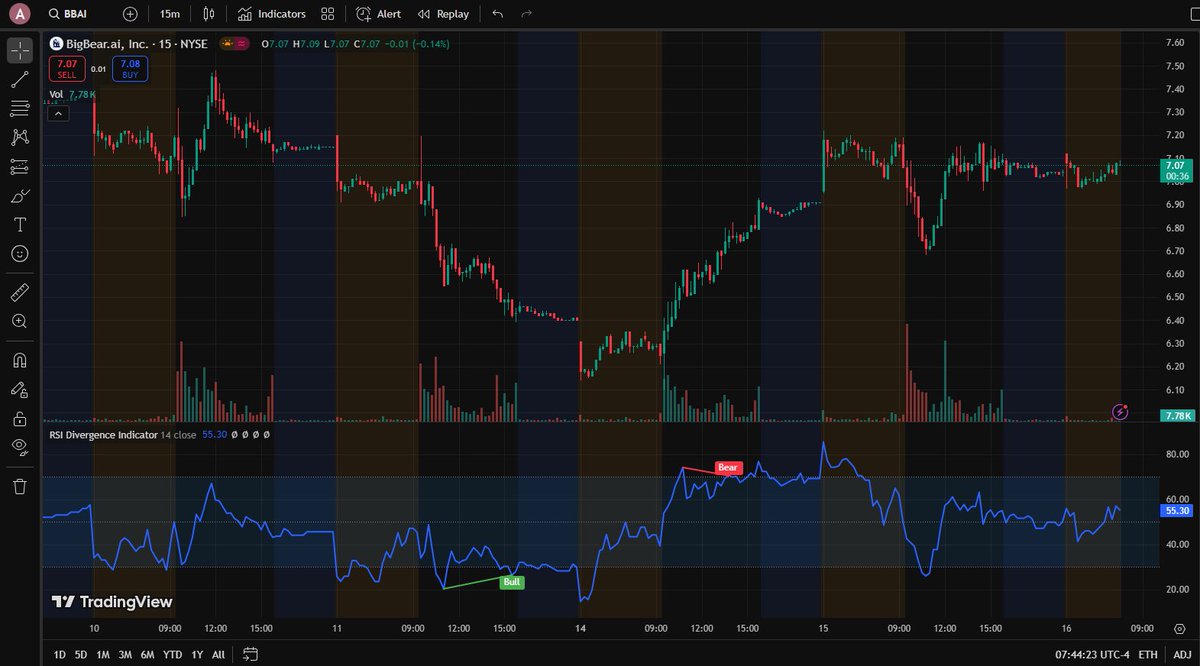Select the Cross cursor tool
1200x666 pixels.
(x=20, y=50)
